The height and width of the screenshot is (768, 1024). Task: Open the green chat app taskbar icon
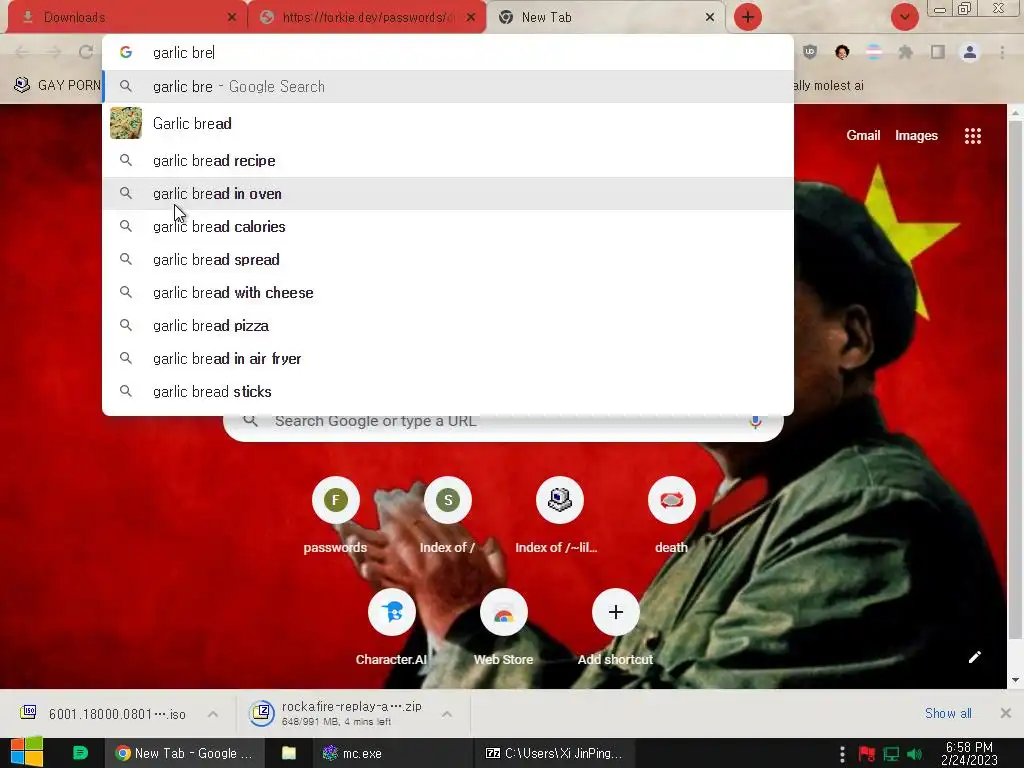(80, 753)
